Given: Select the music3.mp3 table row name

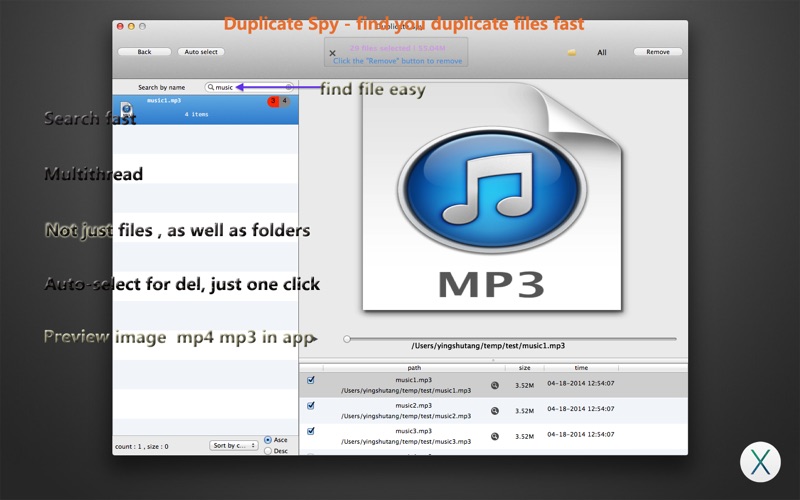Looking at the screenshot, I should [414, 431].
